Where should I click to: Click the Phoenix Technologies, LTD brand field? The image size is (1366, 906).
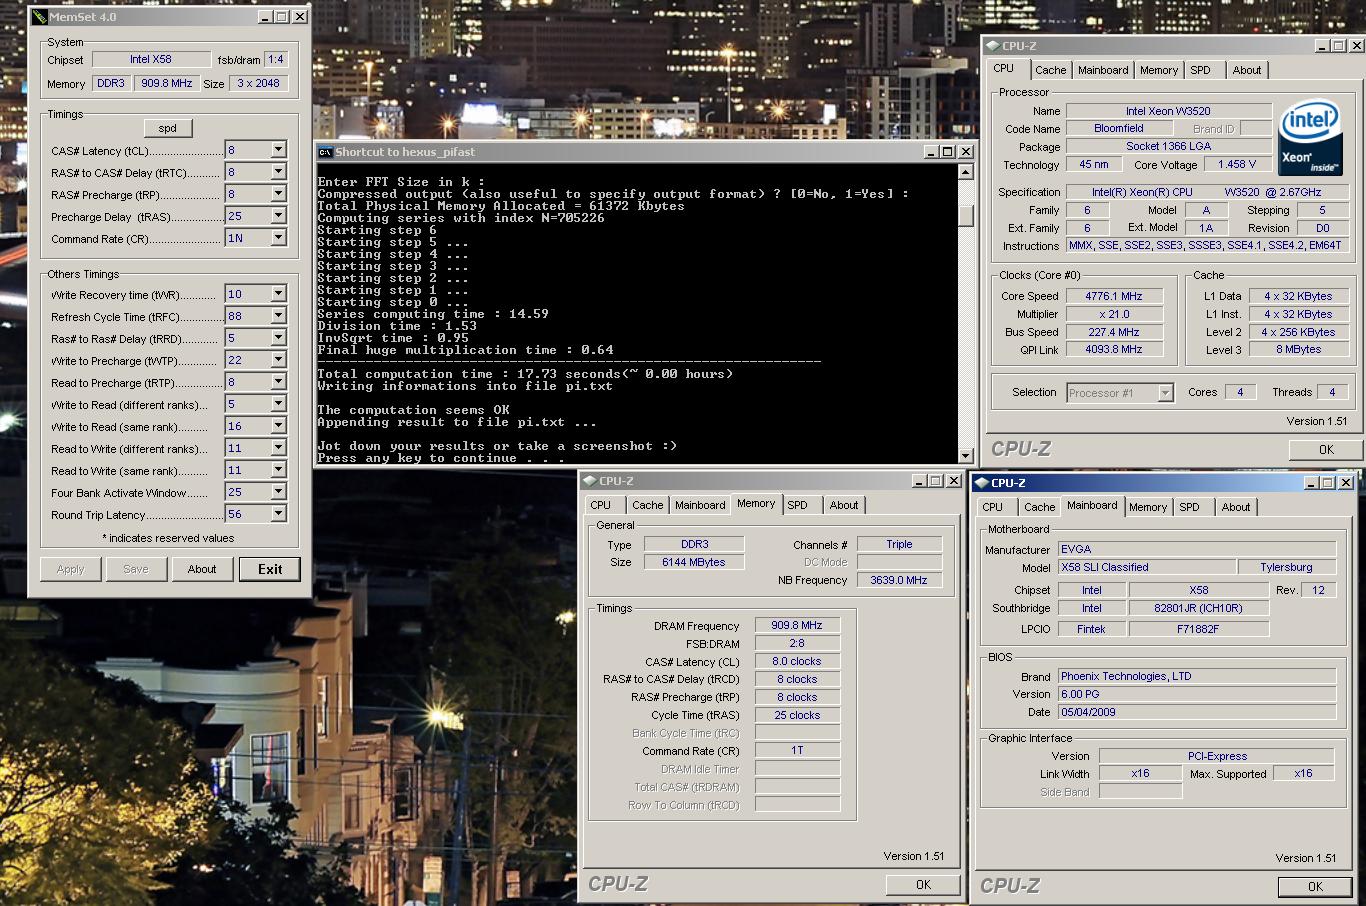pos(1197,676)
